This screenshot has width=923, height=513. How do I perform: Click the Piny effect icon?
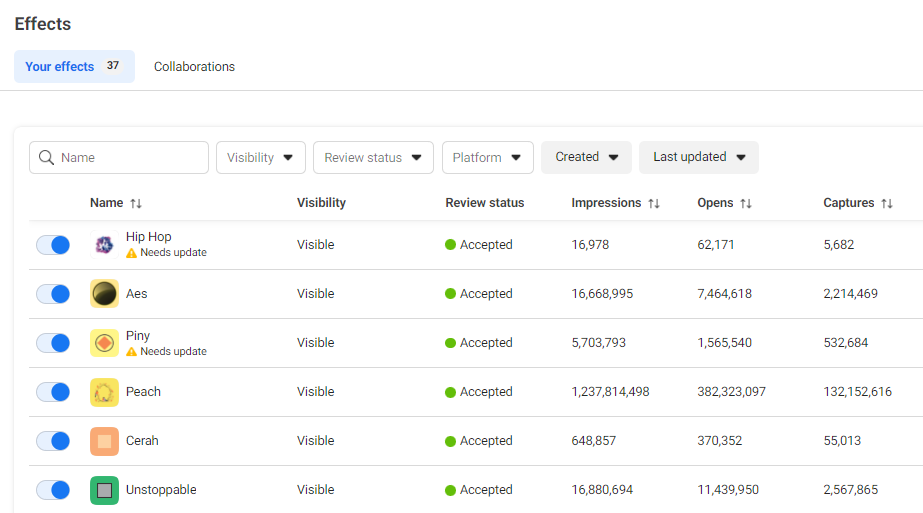click(x=104, y=343)
